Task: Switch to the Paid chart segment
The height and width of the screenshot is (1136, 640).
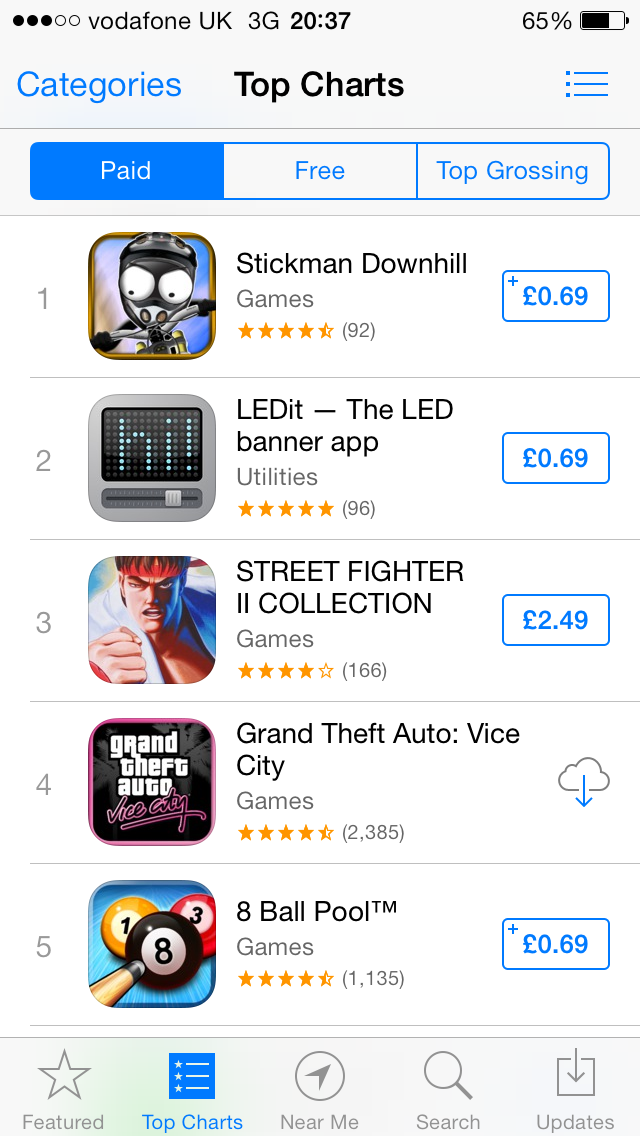Action: point(126,171)
